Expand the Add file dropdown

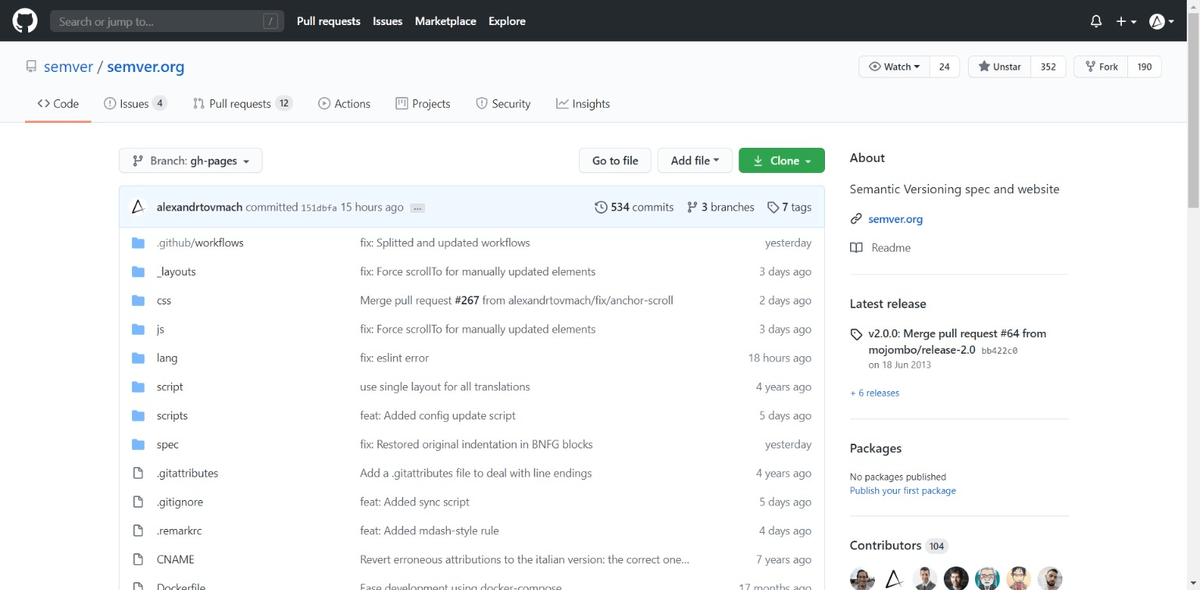695,160
